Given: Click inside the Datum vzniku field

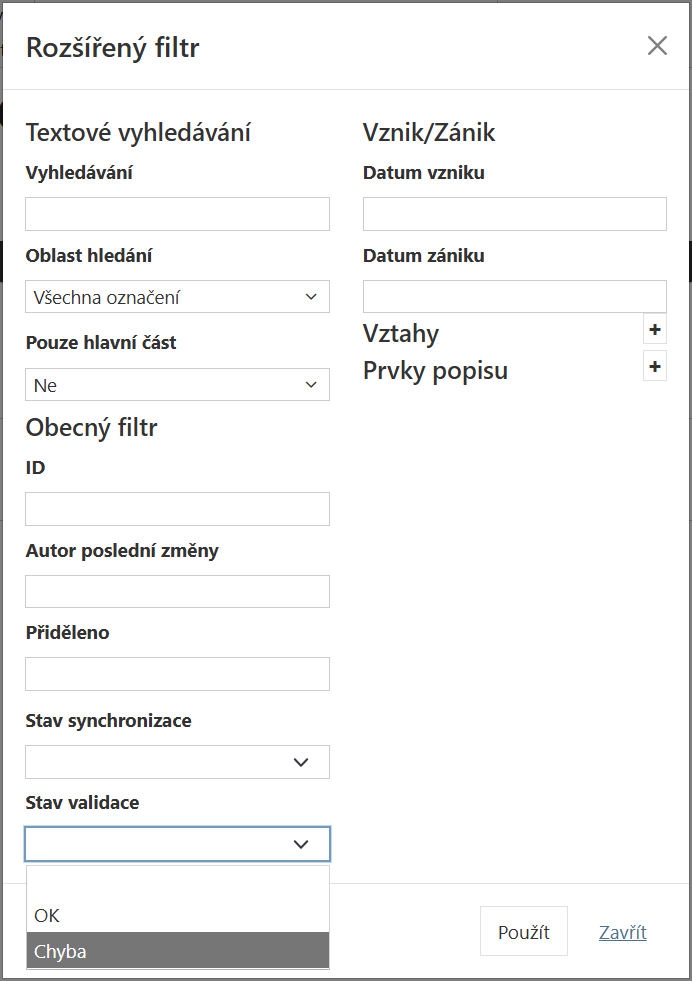Looking at the screenshot, I should (x=514, y=213).
